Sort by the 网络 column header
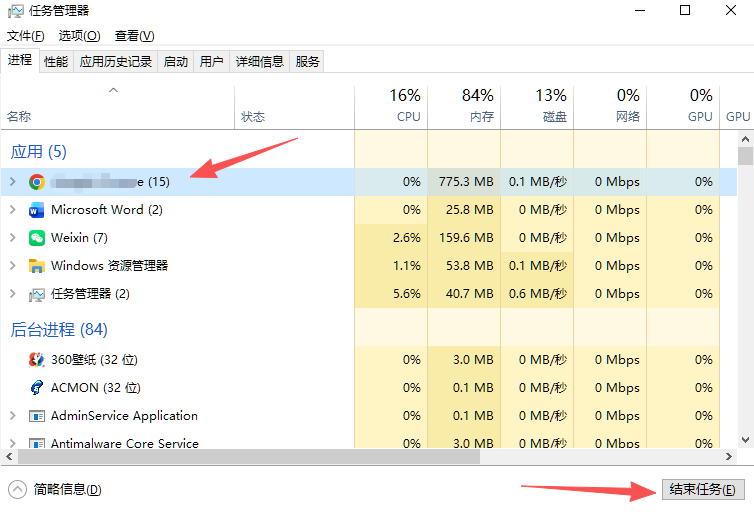 click(x=610, y=108)
